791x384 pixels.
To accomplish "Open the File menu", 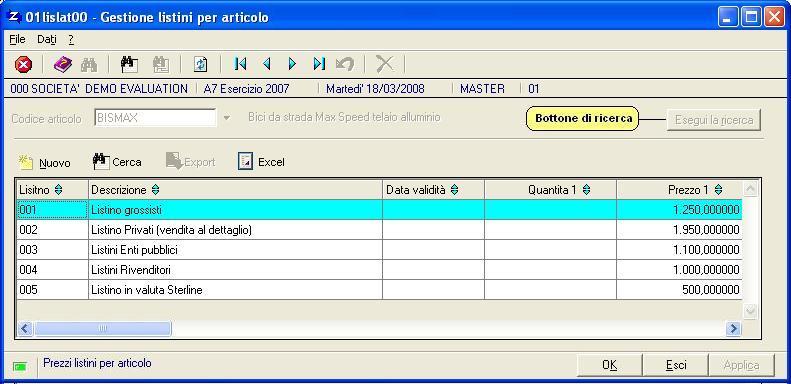I will (x=17, y=39).
